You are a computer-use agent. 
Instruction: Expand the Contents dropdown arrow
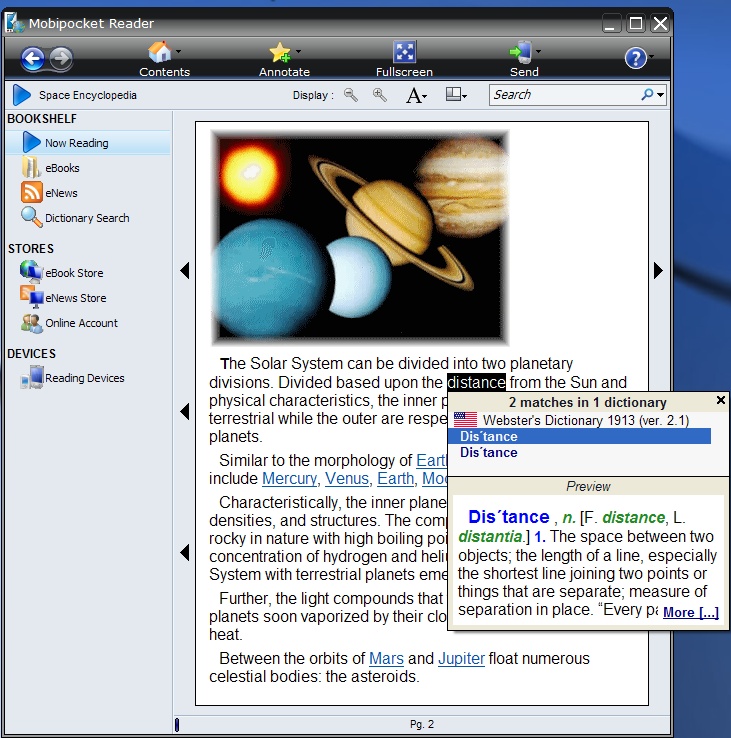178,51
